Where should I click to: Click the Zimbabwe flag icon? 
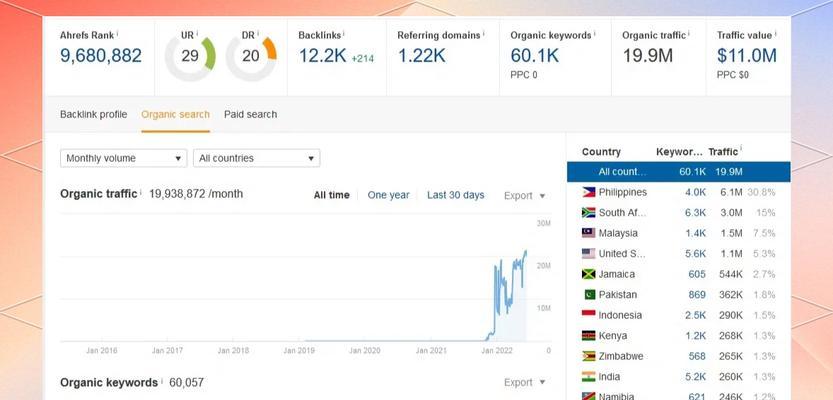click(x=588, y=356)
